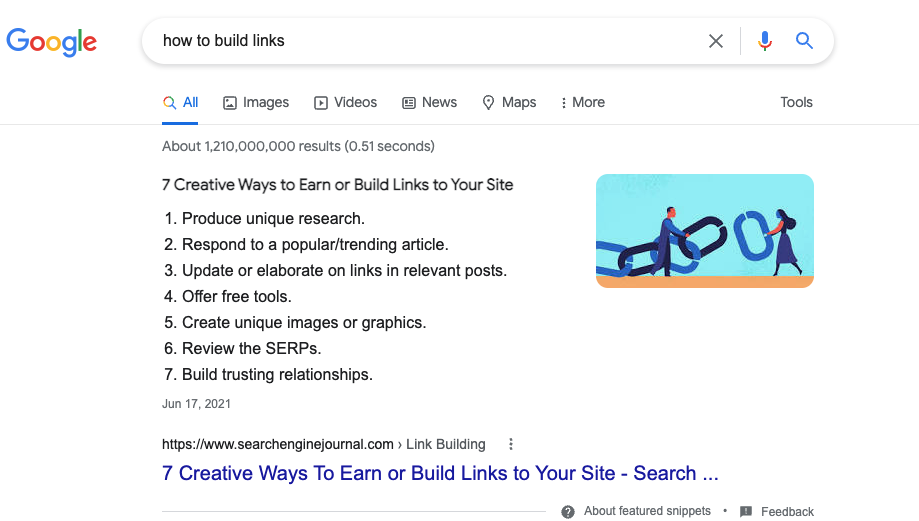Click the question mark About featured snippets icon
Screen dimensions: 919x521
pyautogui.click(x=568, y=512)
